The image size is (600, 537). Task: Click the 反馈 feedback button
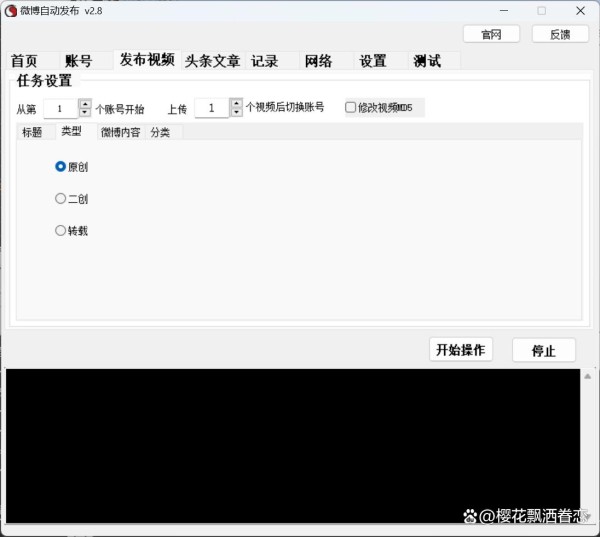560,34
